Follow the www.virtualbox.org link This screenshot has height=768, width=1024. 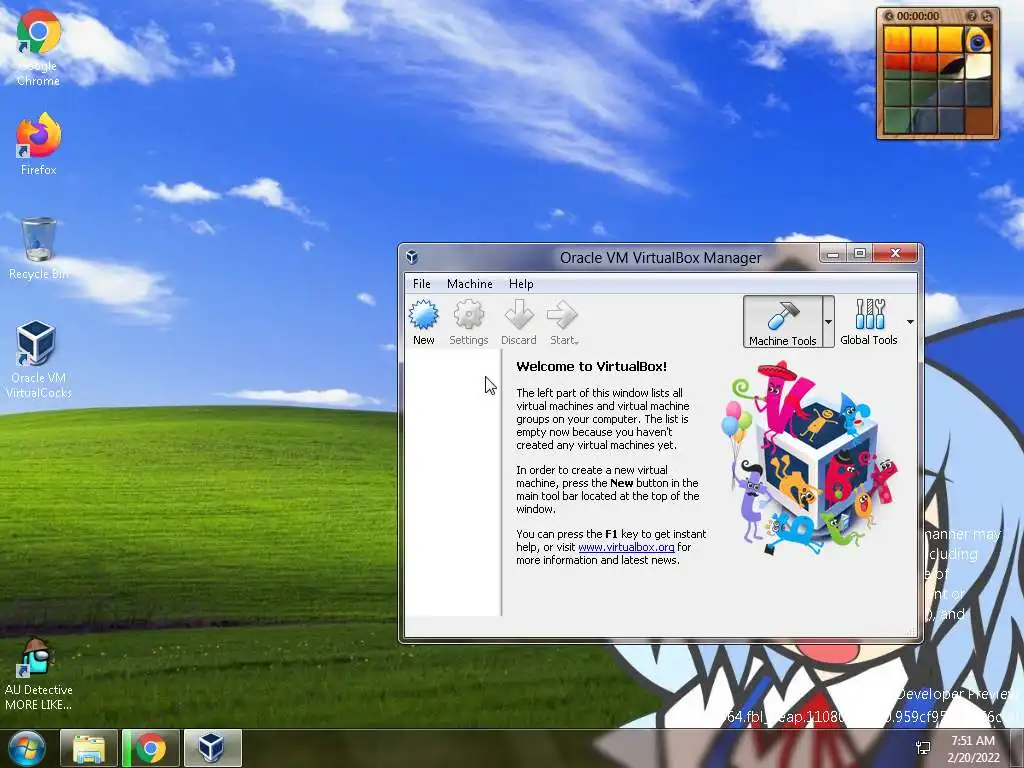coord(626,547)
